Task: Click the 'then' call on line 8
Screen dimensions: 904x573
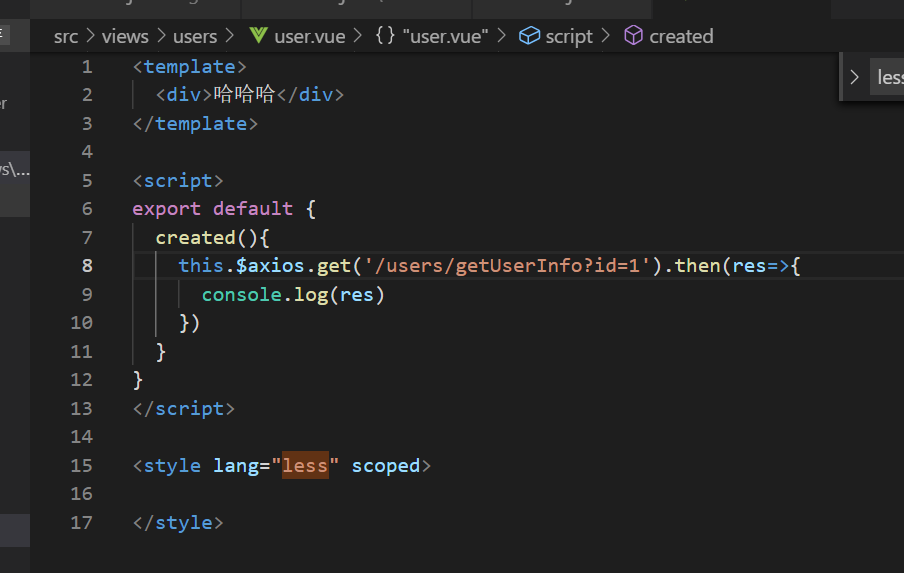Action: point(698,266)
